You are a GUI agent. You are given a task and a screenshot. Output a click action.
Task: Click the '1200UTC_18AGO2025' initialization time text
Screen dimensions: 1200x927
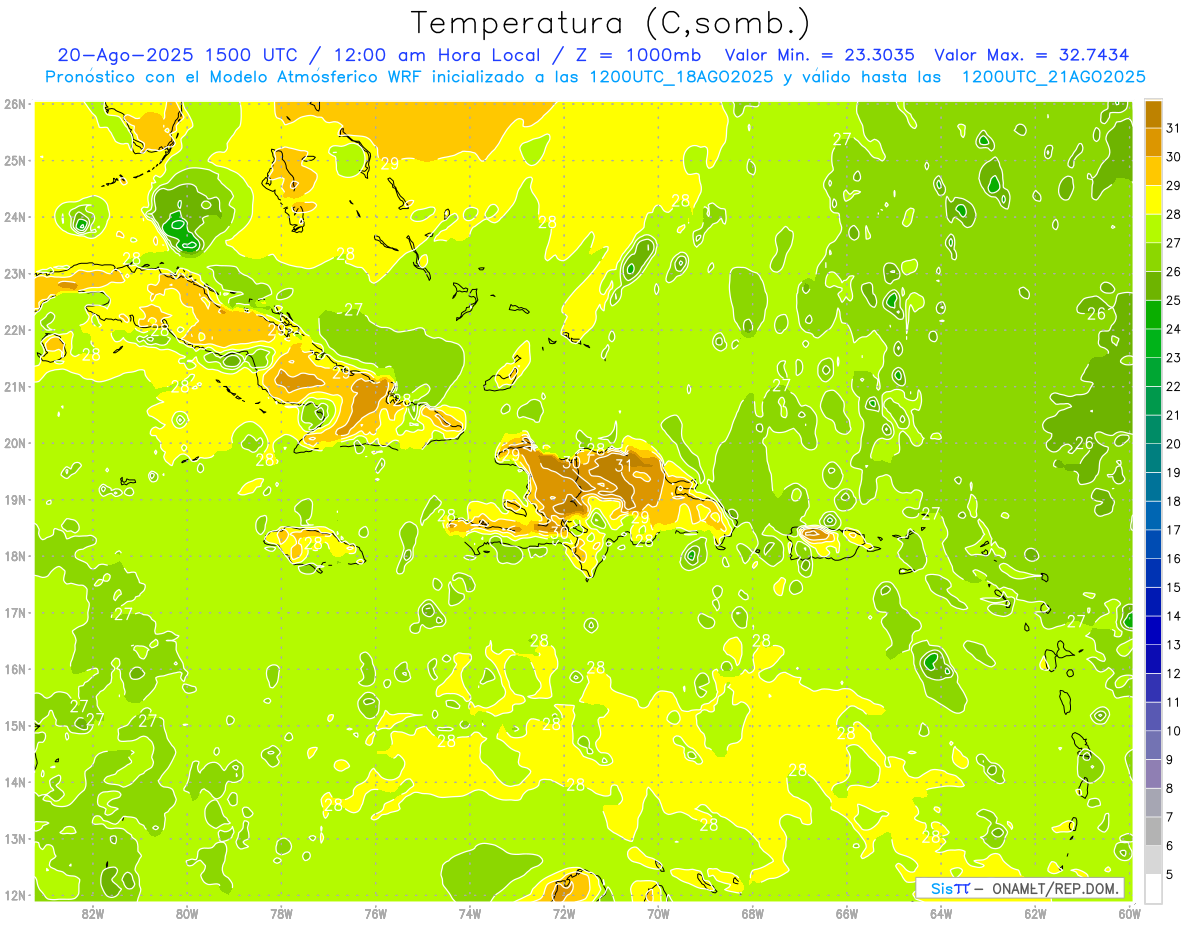coord(681,77)
